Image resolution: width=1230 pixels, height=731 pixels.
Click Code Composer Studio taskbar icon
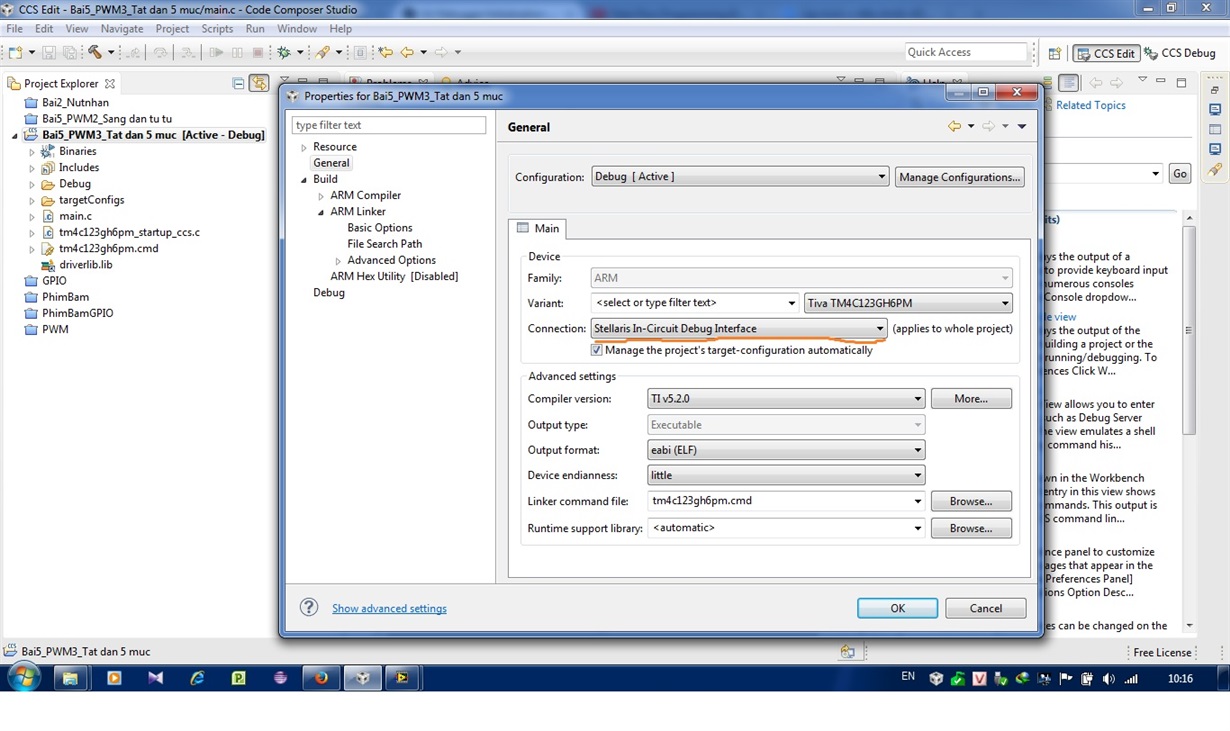coord(363,678)
